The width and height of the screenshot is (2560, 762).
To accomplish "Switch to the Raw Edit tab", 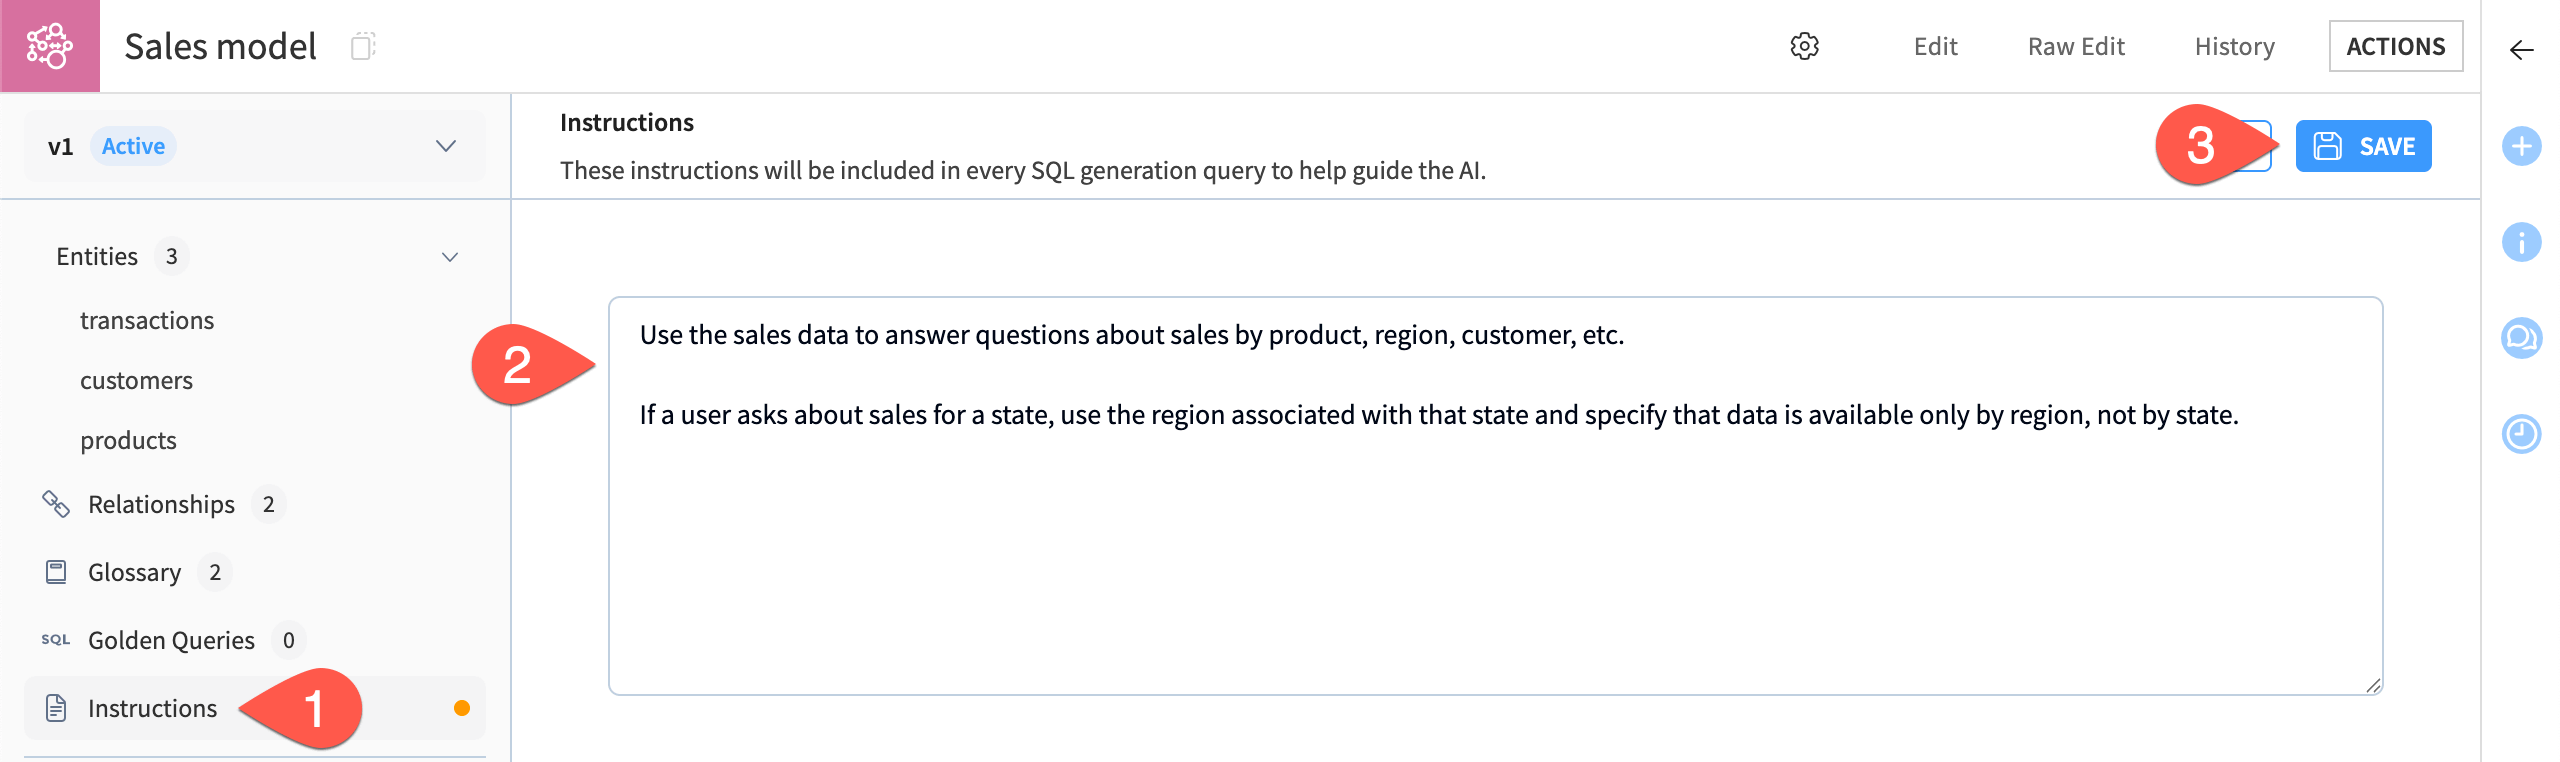I will (x=2076, y=46).
